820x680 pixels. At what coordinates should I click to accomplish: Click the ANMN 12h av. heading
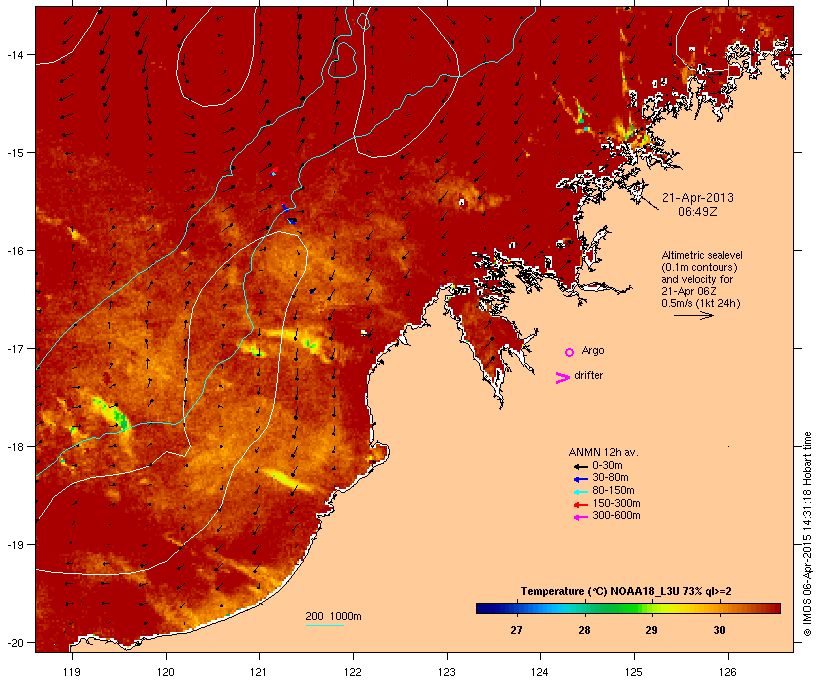point(603,452)
